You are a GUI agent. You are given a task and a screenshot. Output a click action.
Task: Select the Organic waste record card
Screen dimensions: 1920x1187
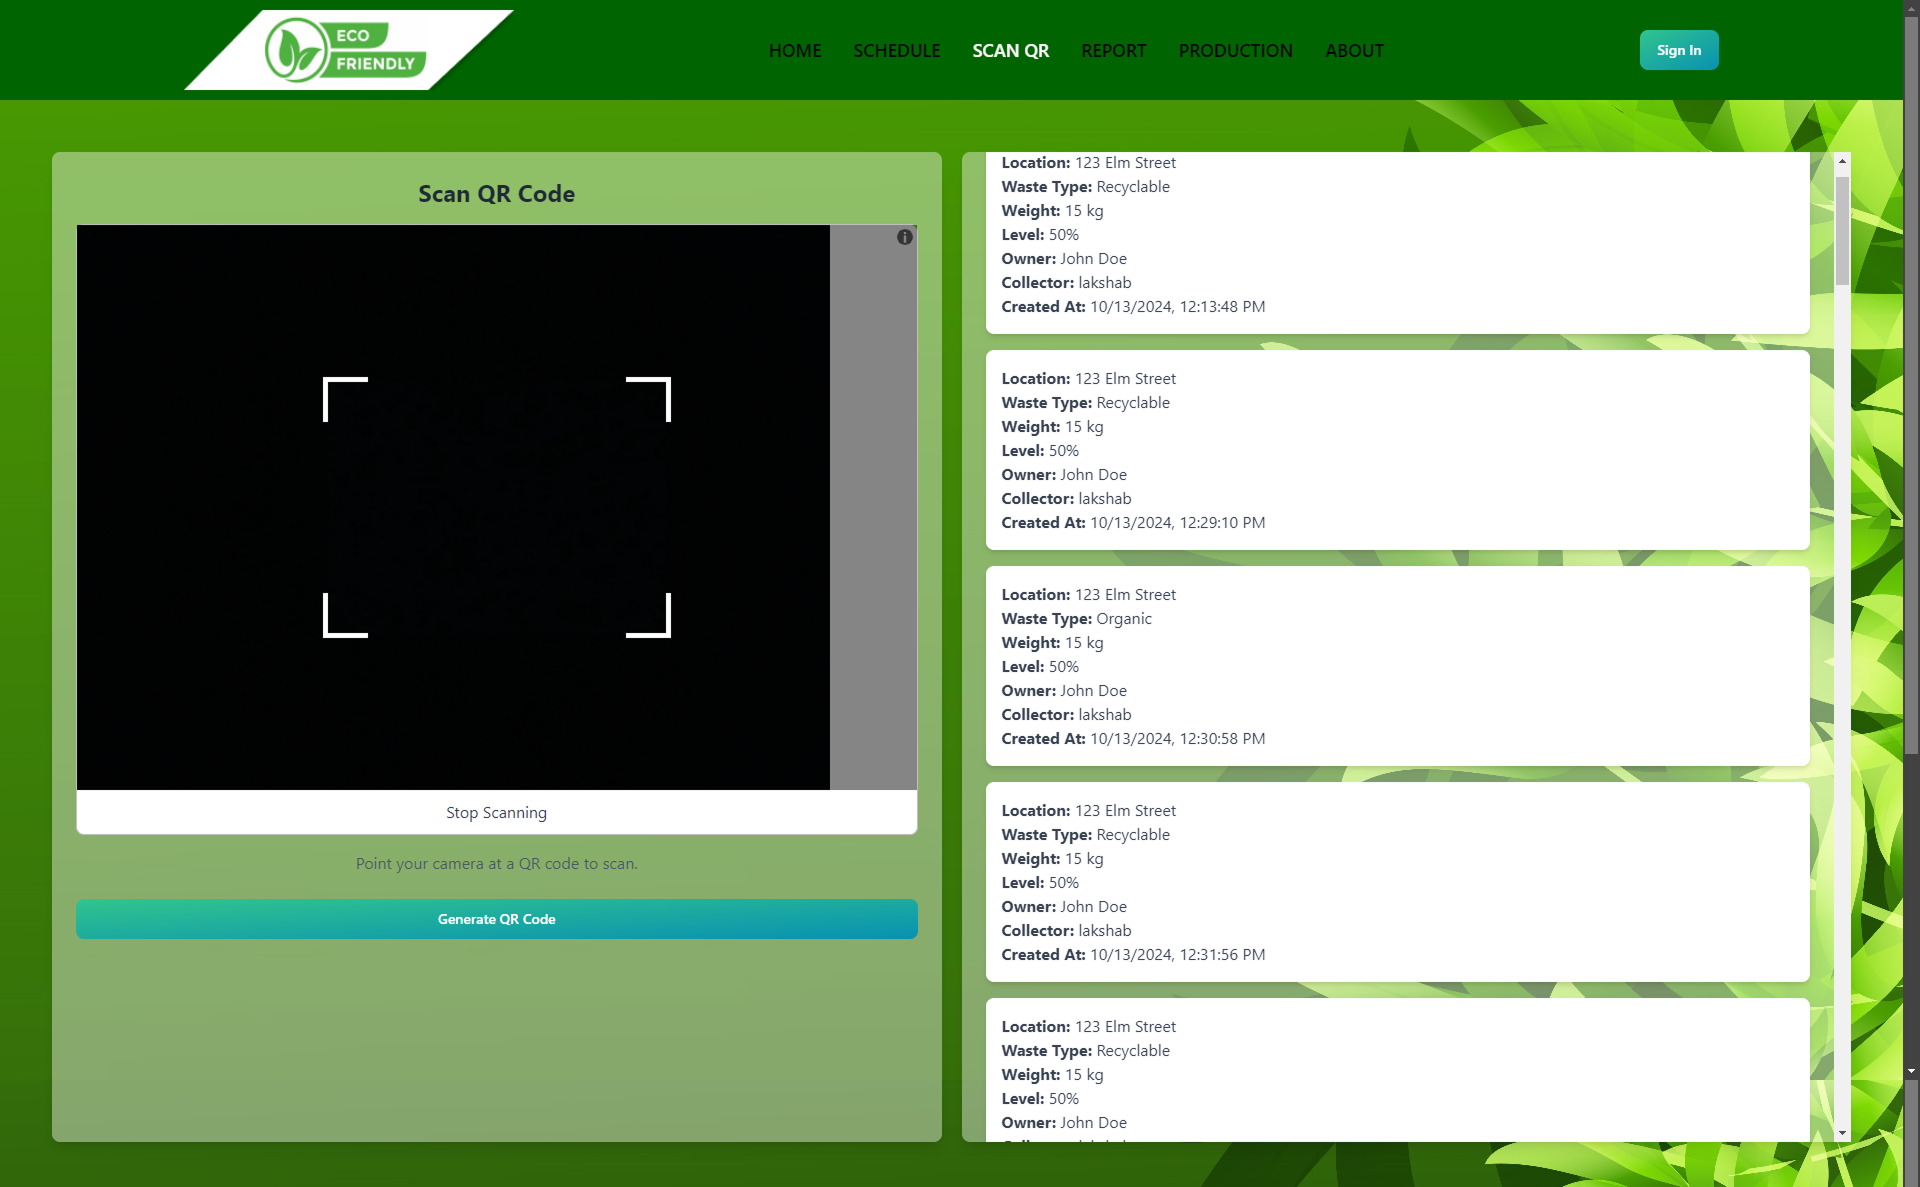[x=1397, y=666]
